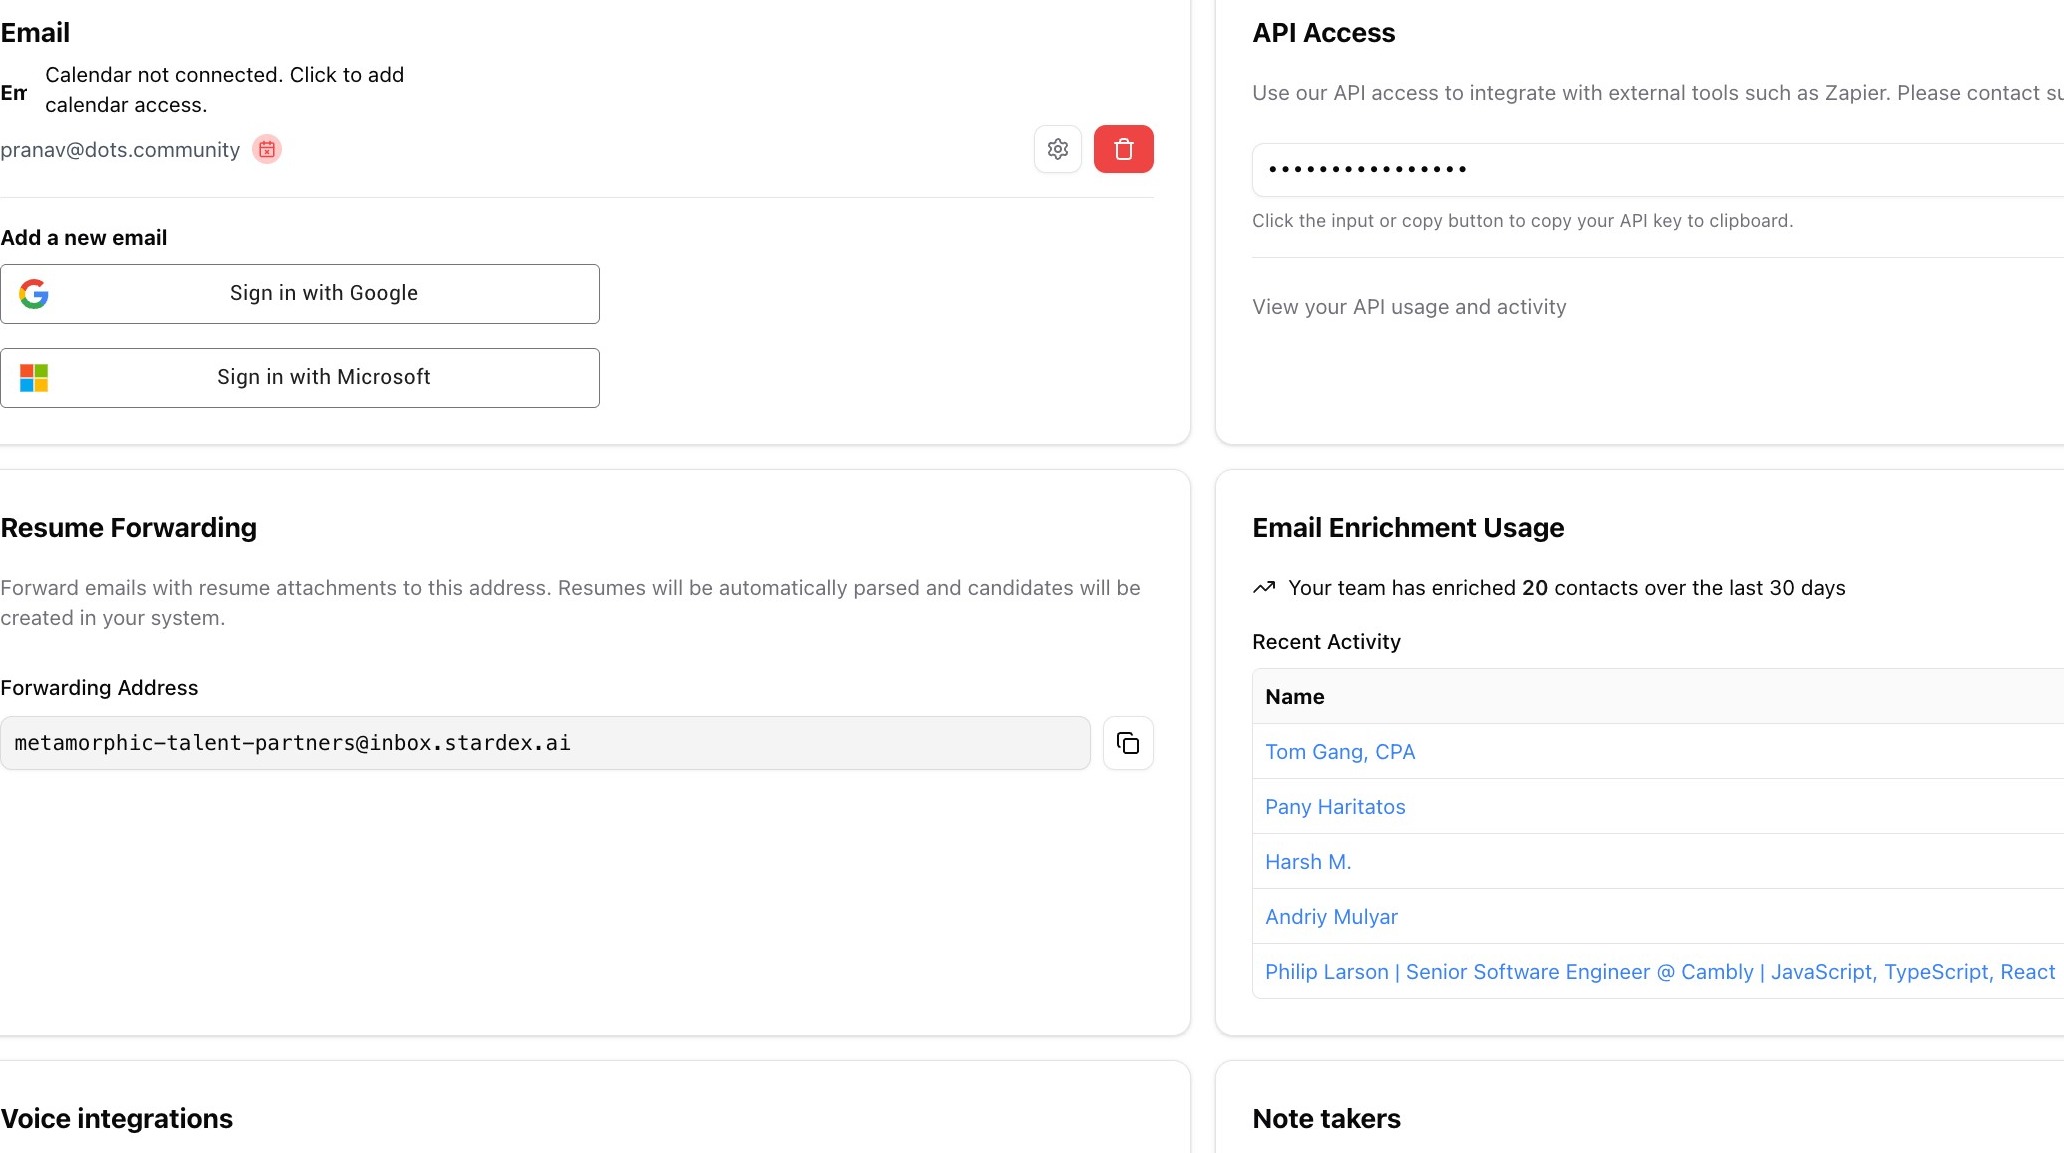Sign in with Microsoft
The image size is (2064, 1153).
[x=323, y=378]
